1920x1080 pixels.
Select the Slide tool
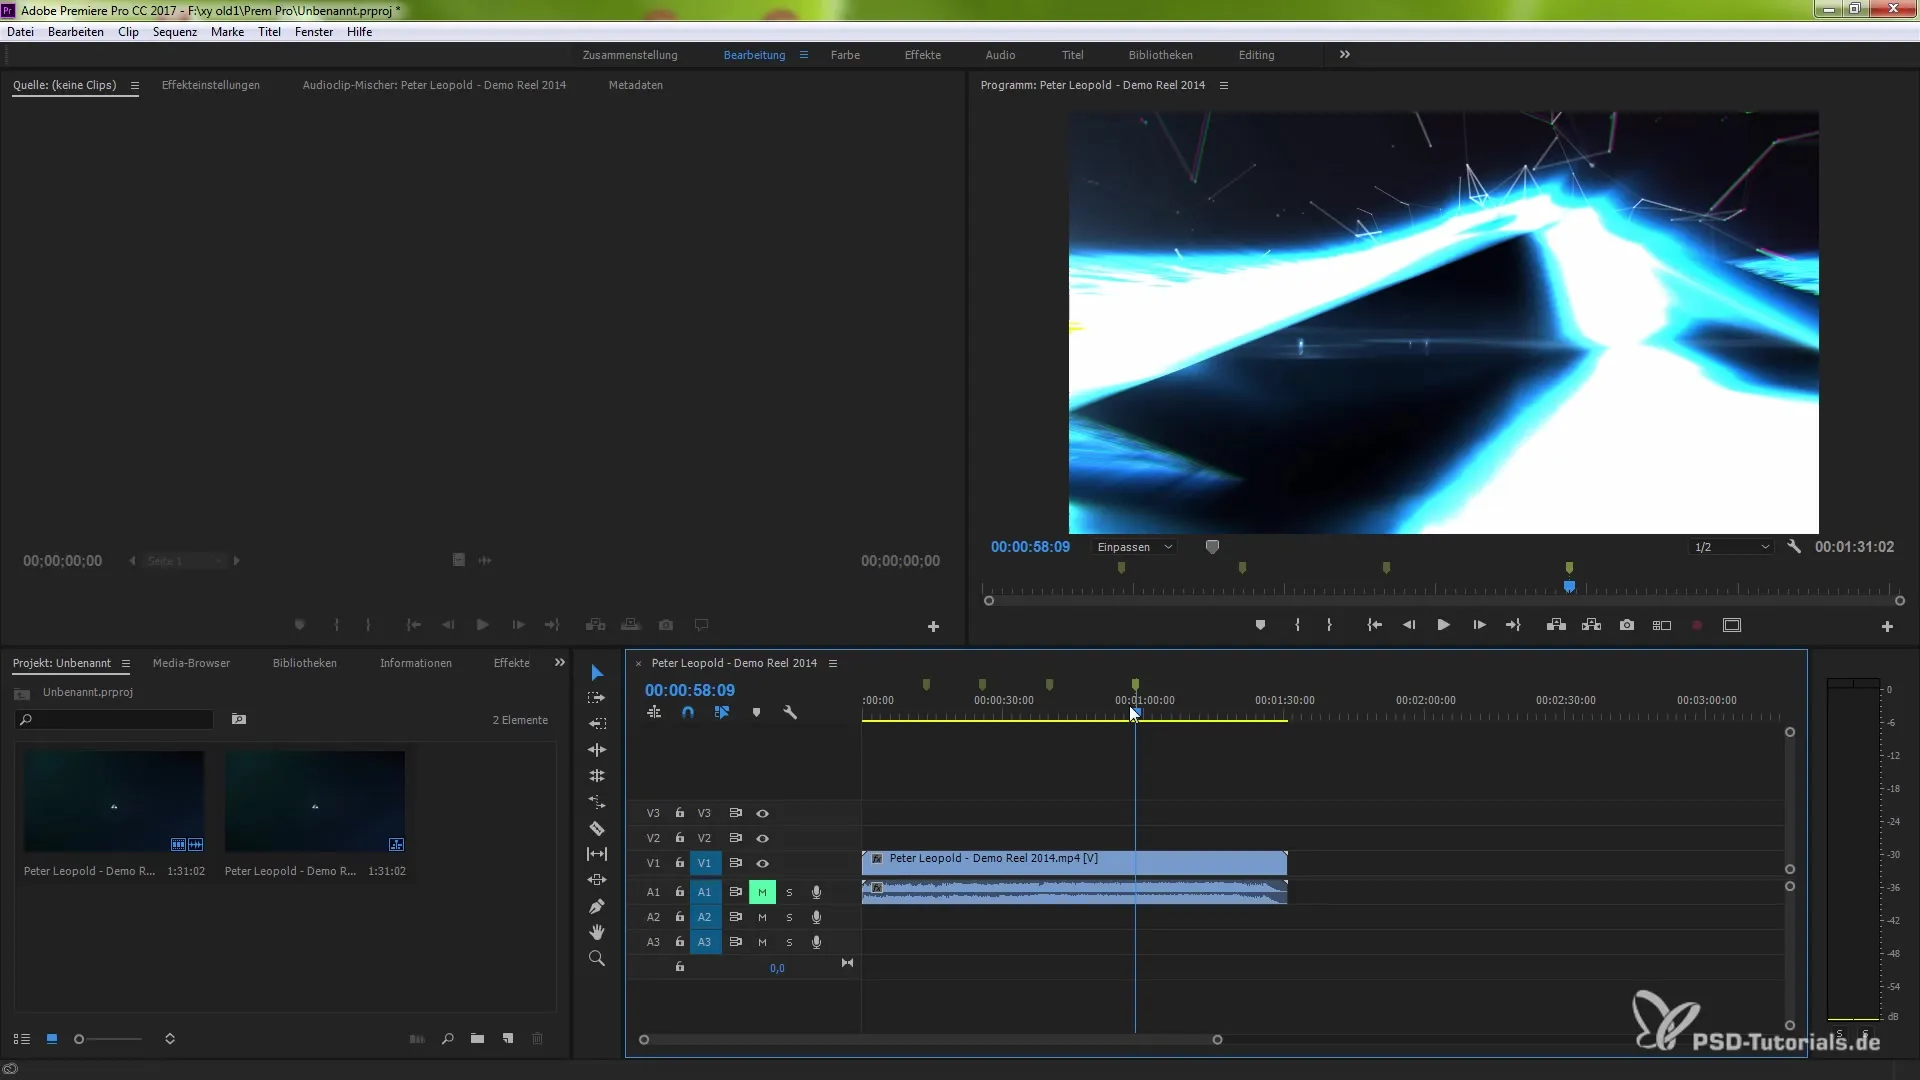coord(597,880)
